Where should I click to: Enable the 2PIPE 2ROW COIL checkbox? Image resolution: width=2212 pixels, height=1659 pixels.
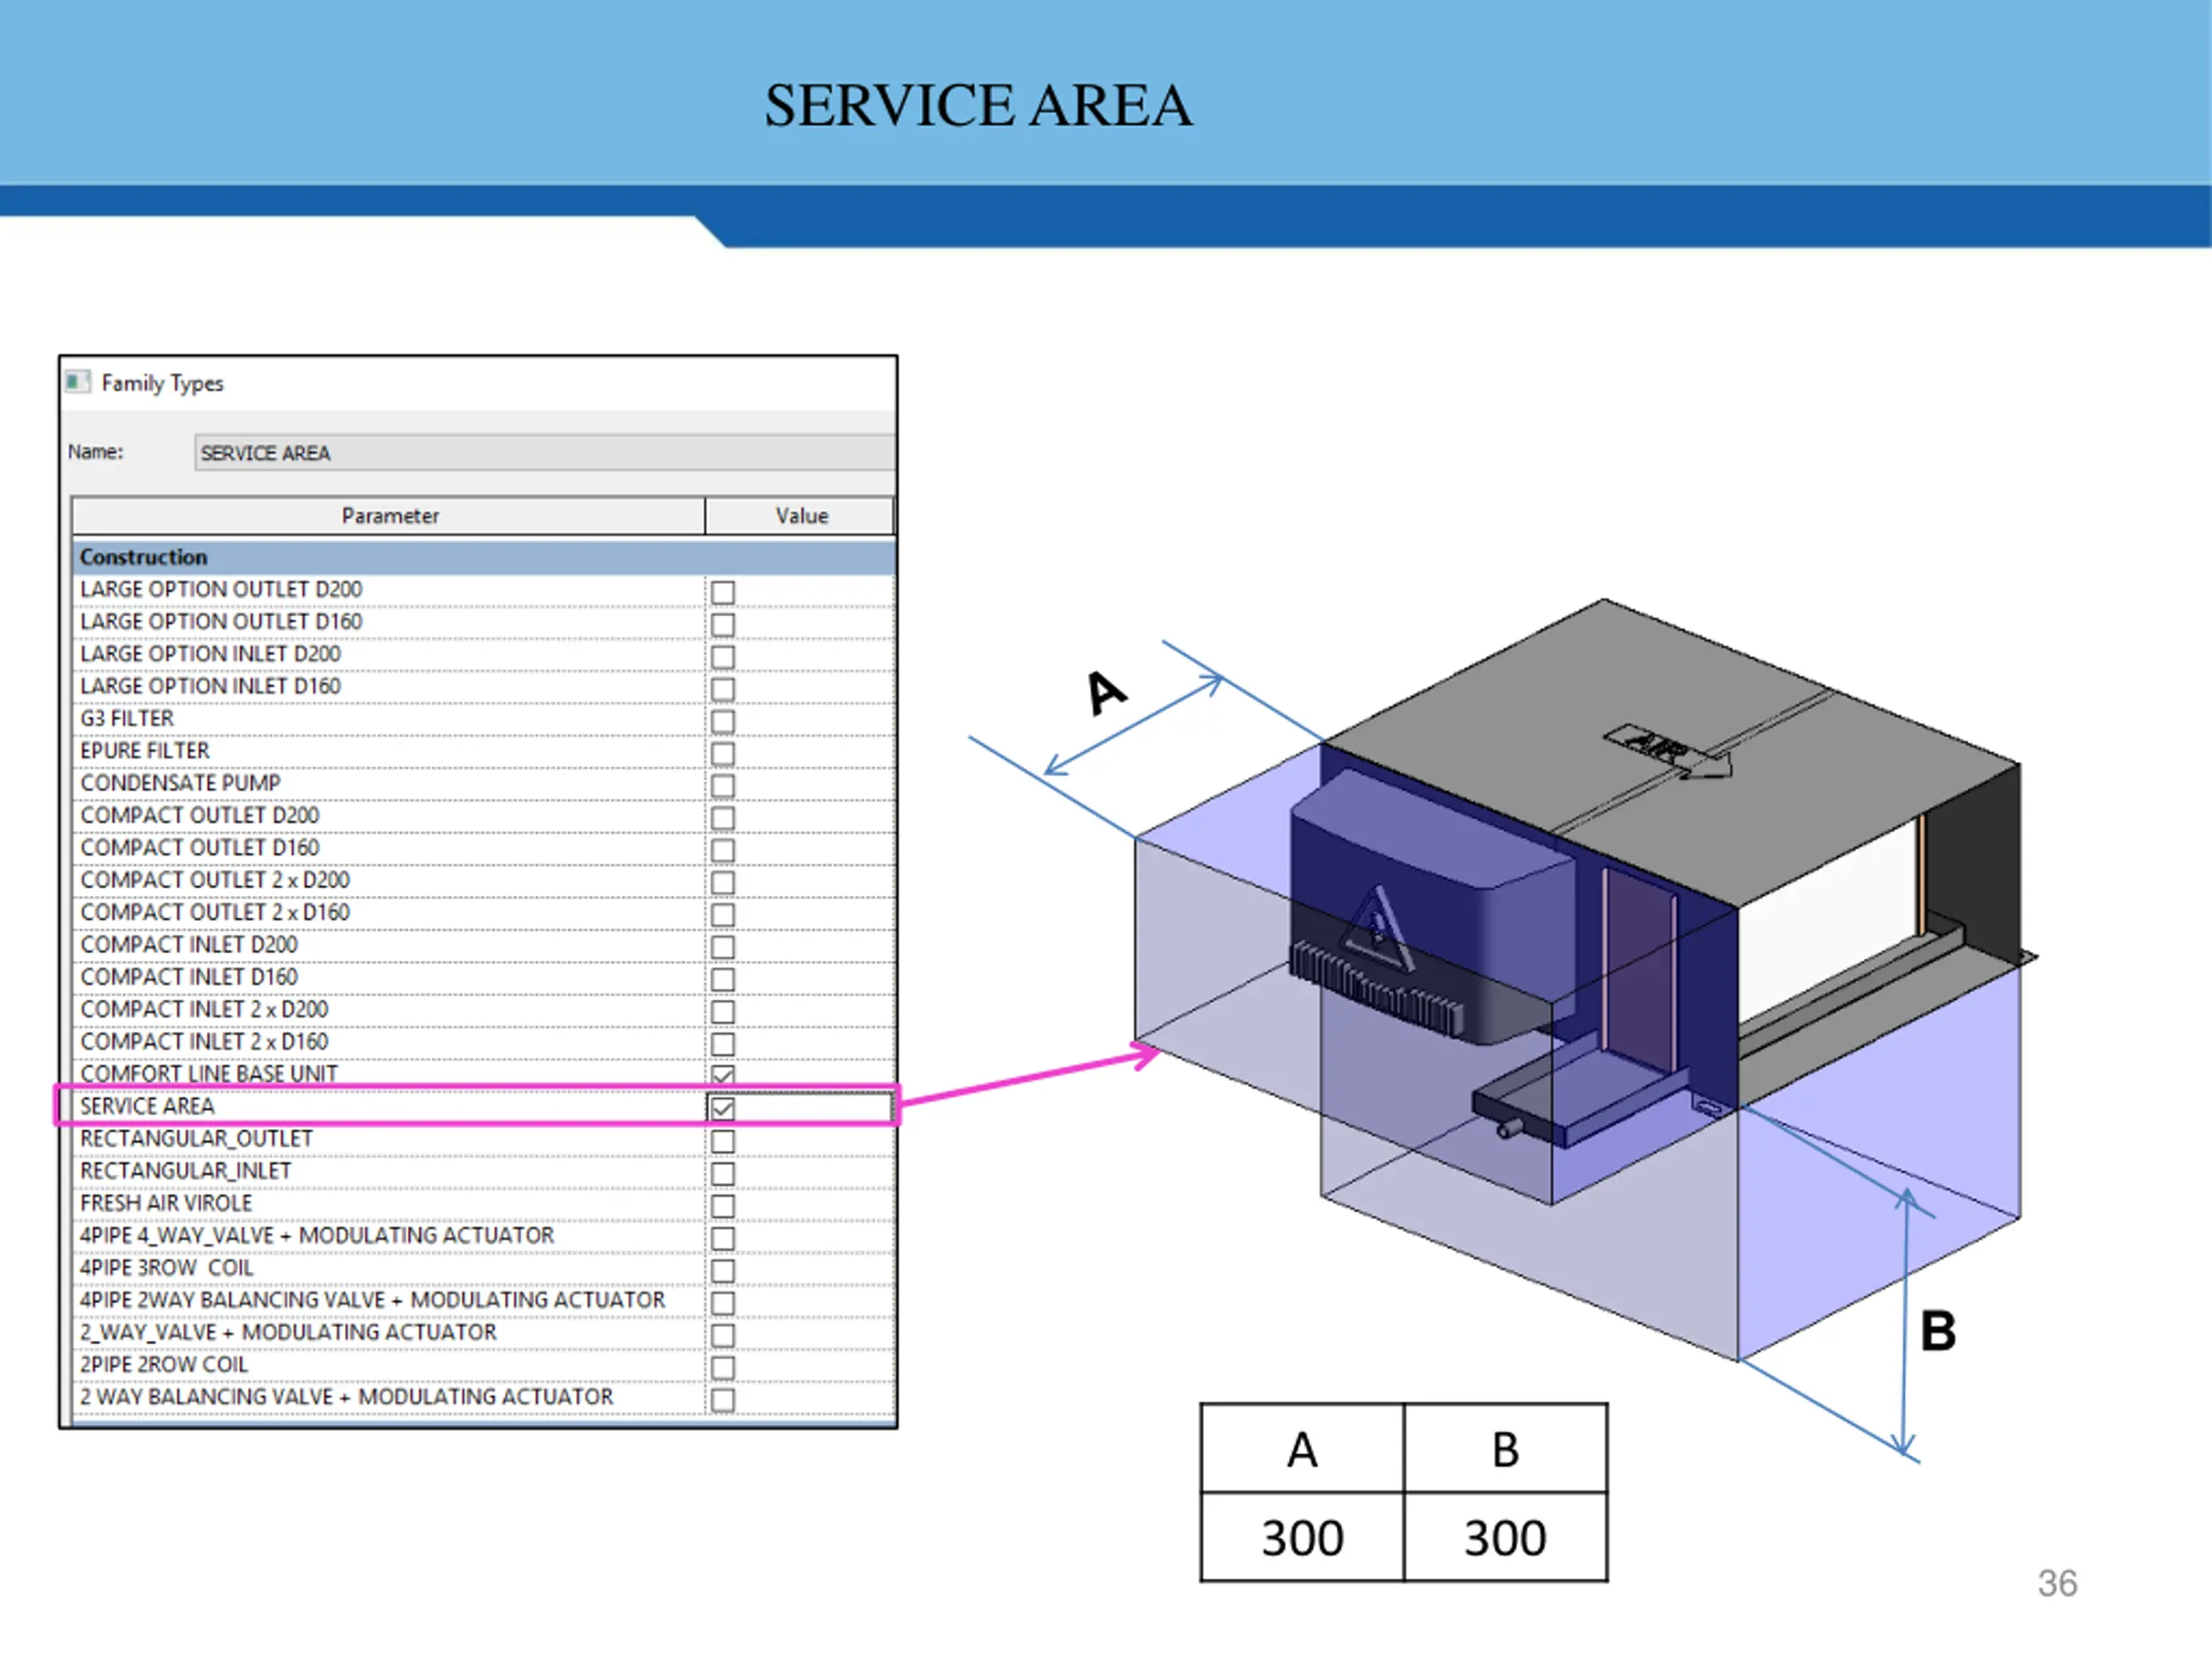pyautogui.click(x=722, y=1367)
